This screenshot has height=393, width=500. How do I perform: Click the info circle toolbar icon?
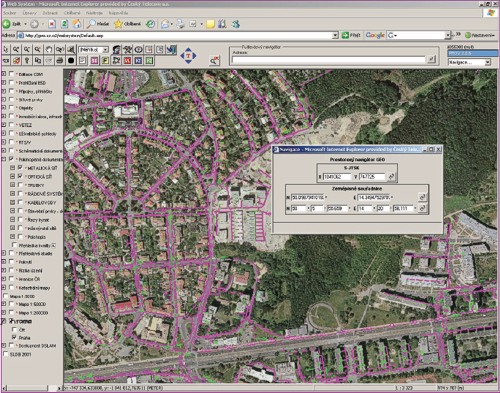click(x=138, y=50)
